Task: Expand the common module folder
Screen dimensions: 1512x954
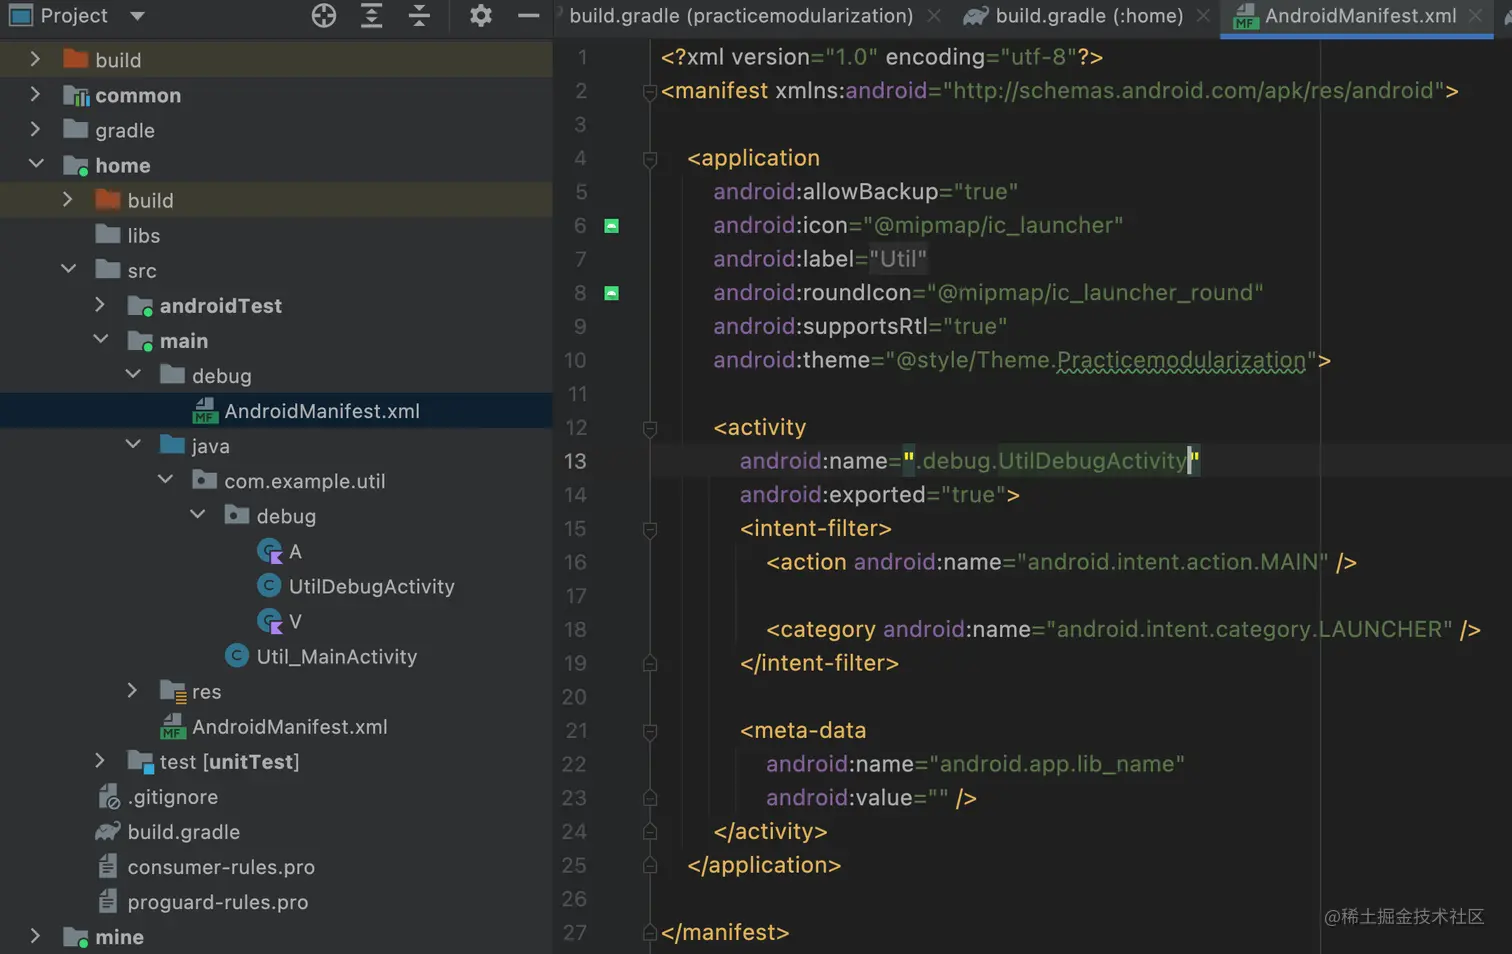Action: tap(35, 95)
